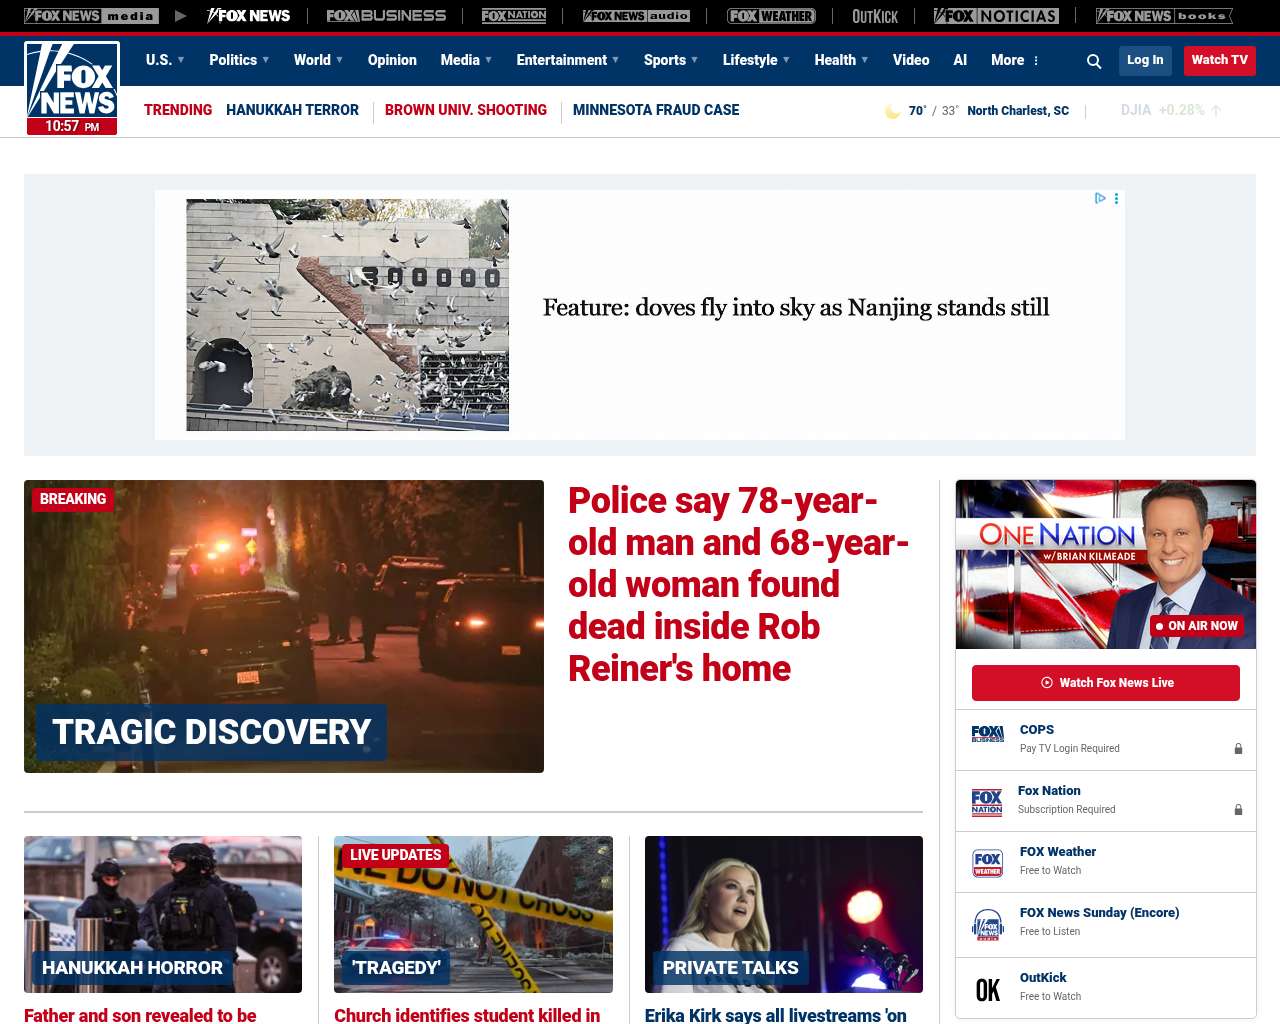The height and width of the screenshot is (1024, 1280).
Task: Click the ad options three-dot icon
Action: tap(1117, 199)
